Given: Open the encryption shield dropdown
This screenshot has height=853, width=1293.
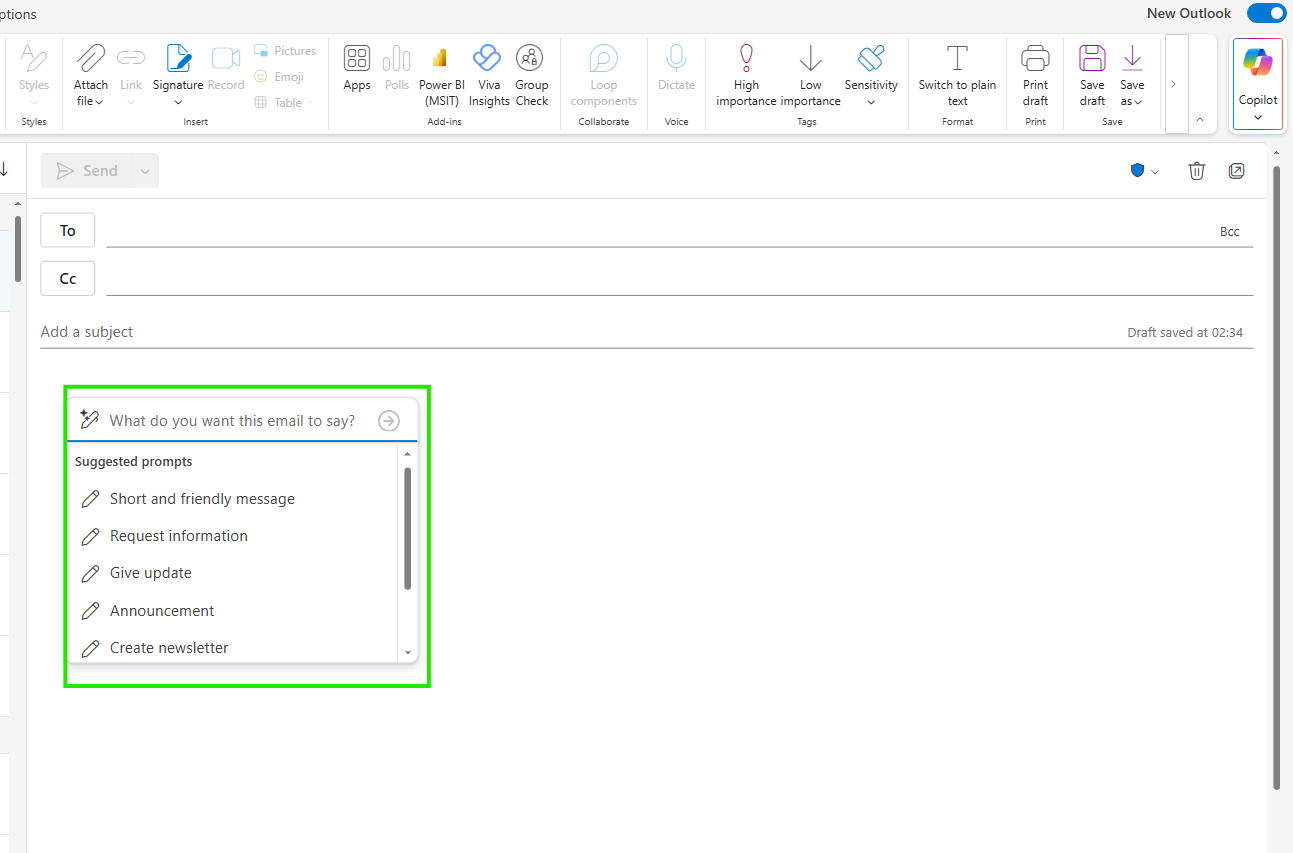Looking at the screenshot, I should (1144, 170).
